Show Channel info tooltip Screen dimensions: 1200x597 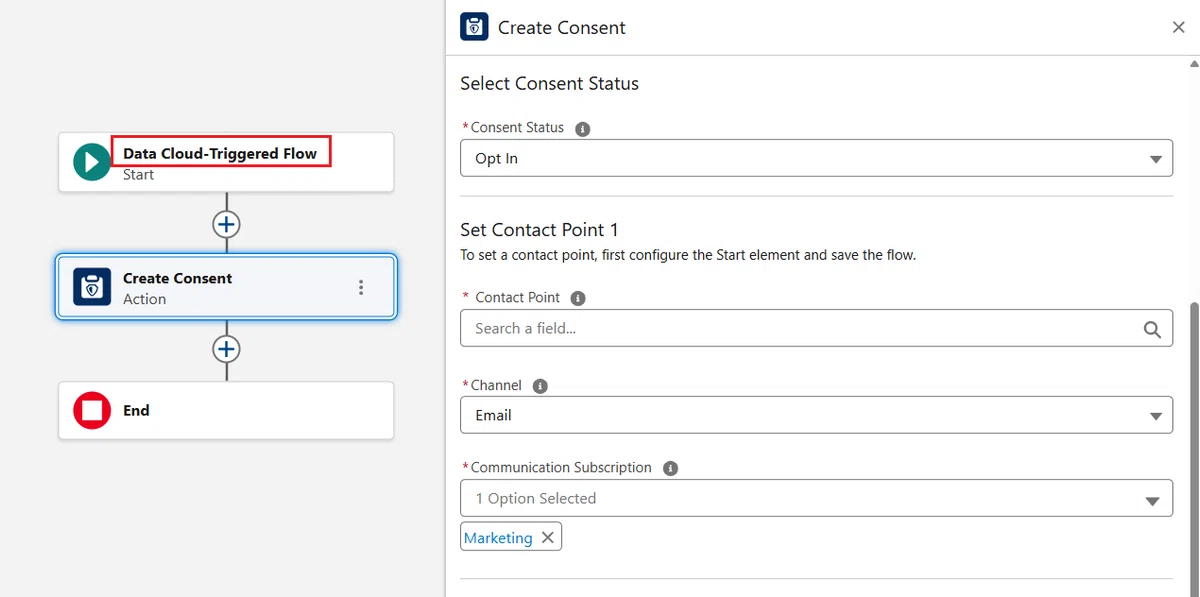540,386
